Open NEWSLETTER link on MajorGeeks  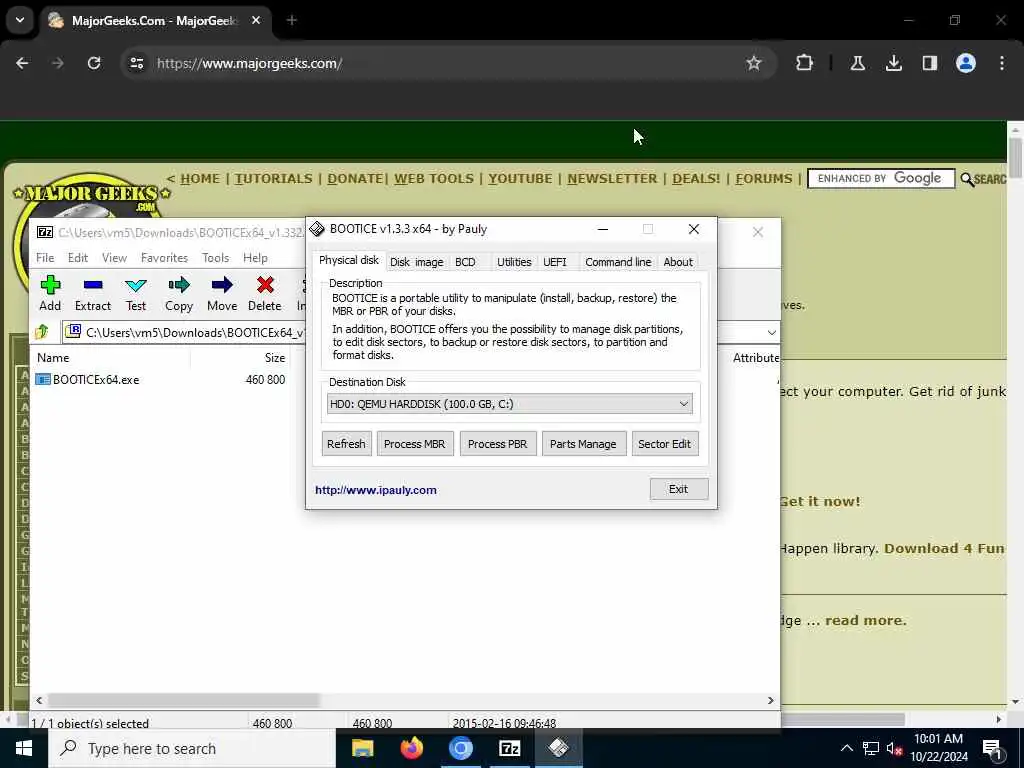click(x=612, y=178)
